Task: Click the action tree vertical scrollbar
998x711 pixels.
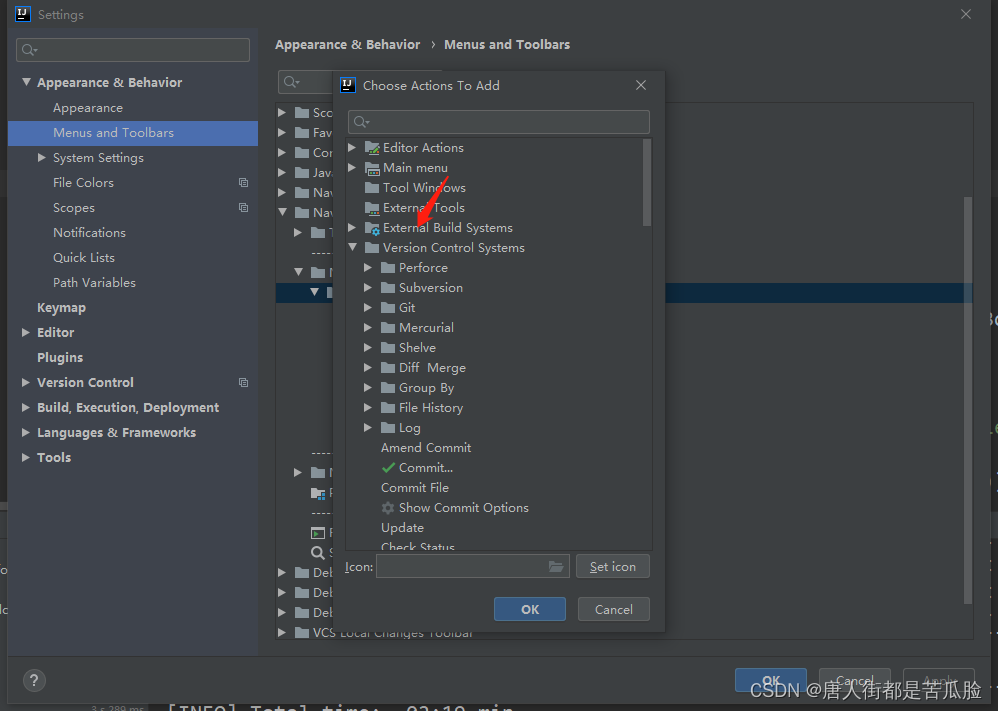Action: click(647, 183)
